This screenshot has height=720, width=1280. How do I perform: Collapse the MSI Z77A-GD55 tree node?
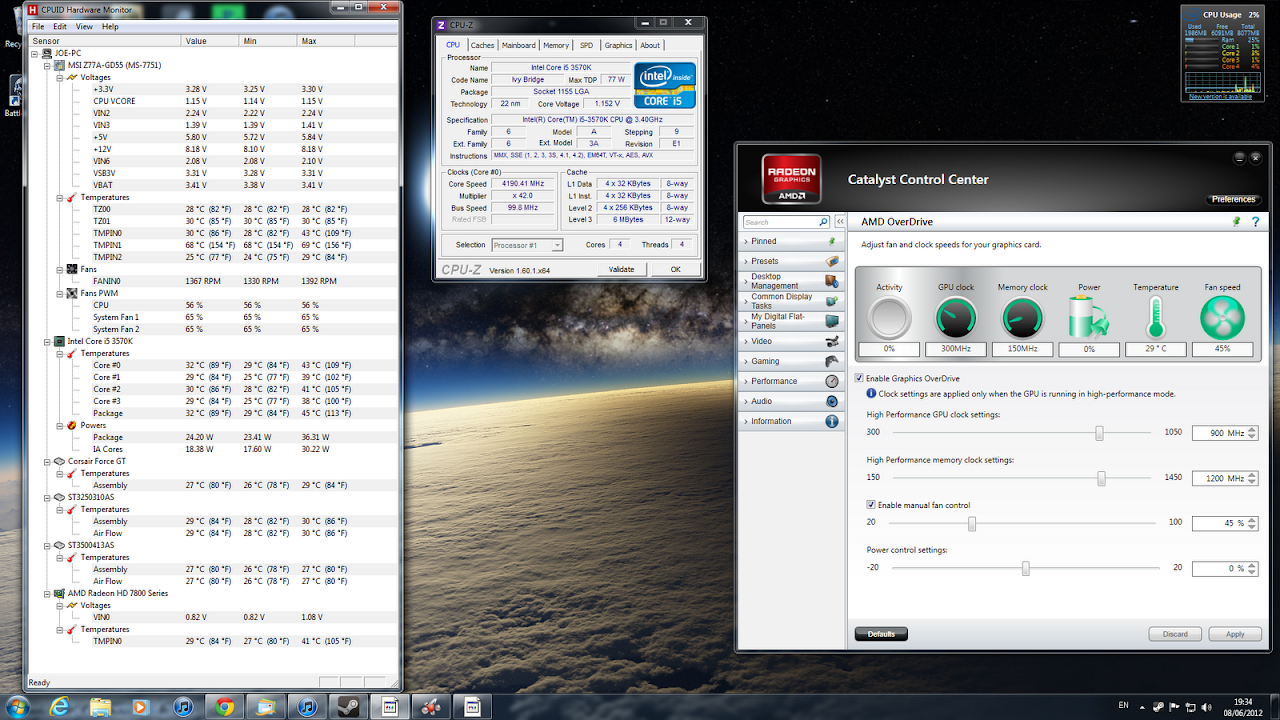[x=47, y=65]
